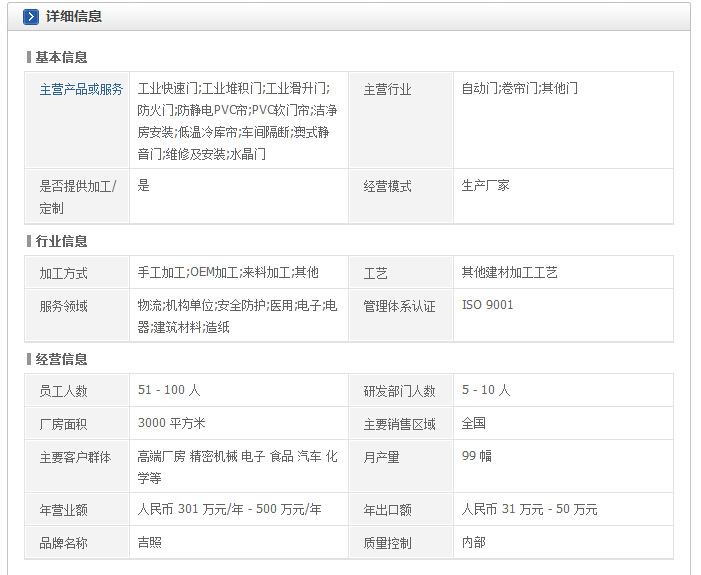The image size is (701, 575).
Task: Click the 经营模式 label
Action: click(x=387, y=186)
